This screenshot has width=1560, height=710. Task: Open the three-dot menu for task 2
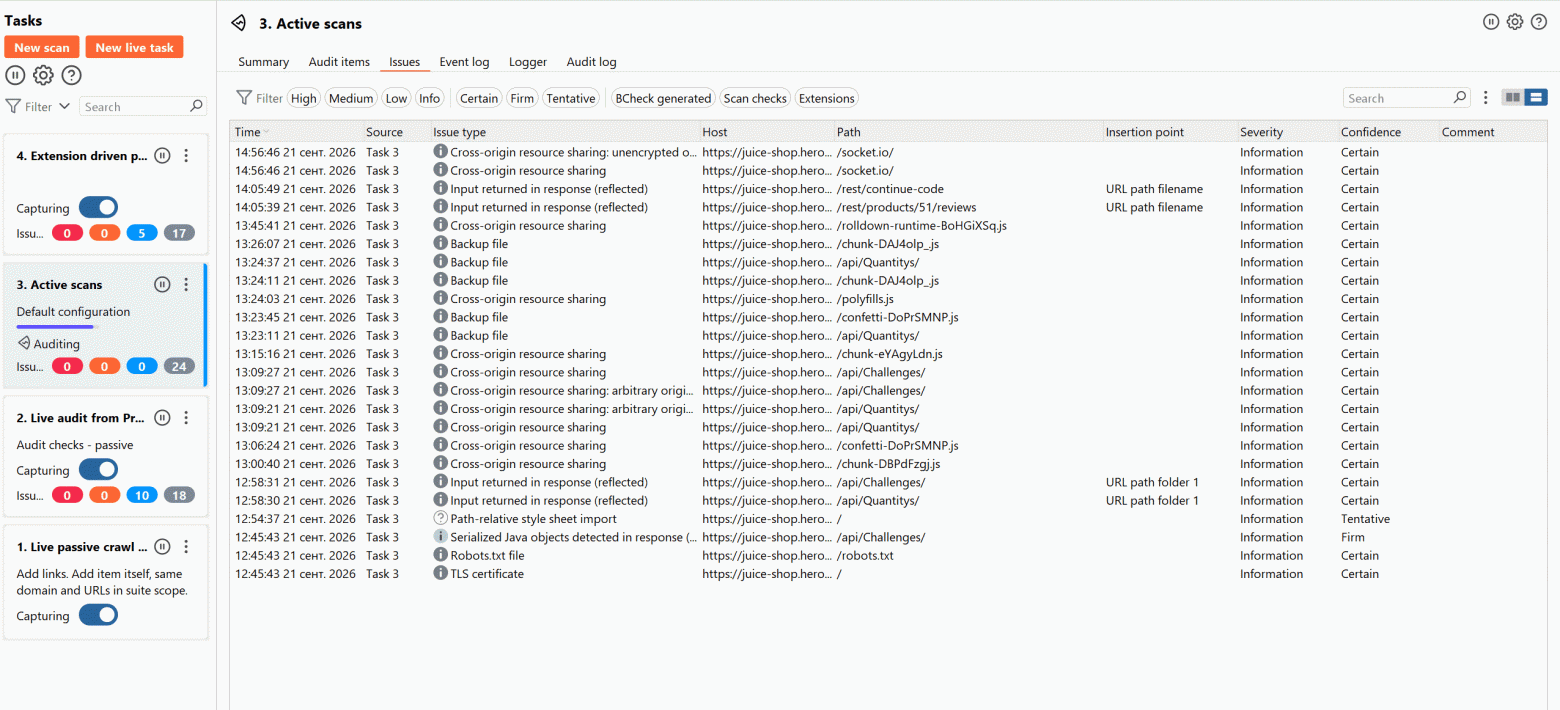click(186, 418)
